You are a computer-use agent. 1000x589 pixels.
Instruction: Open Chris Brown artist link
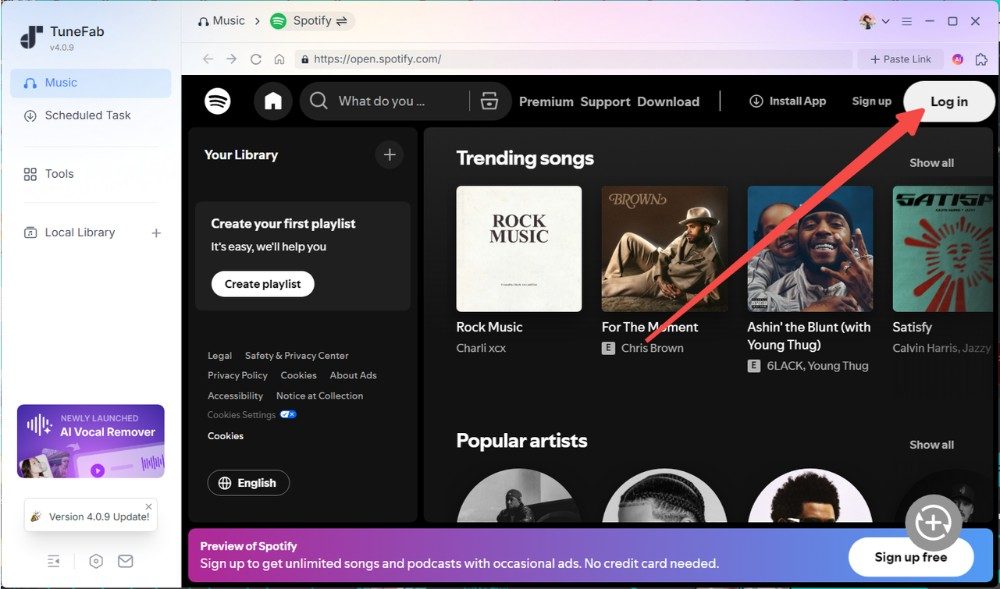click(x=652, y=348)
